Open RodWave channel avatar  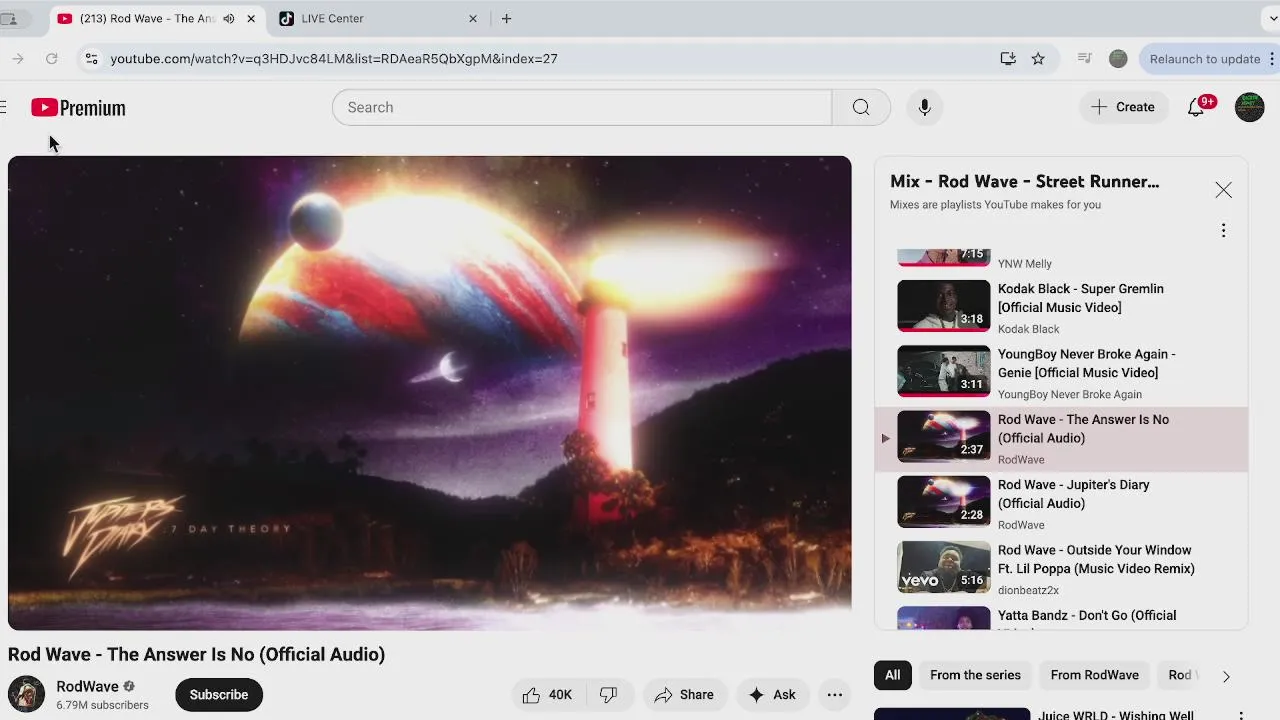27,694
